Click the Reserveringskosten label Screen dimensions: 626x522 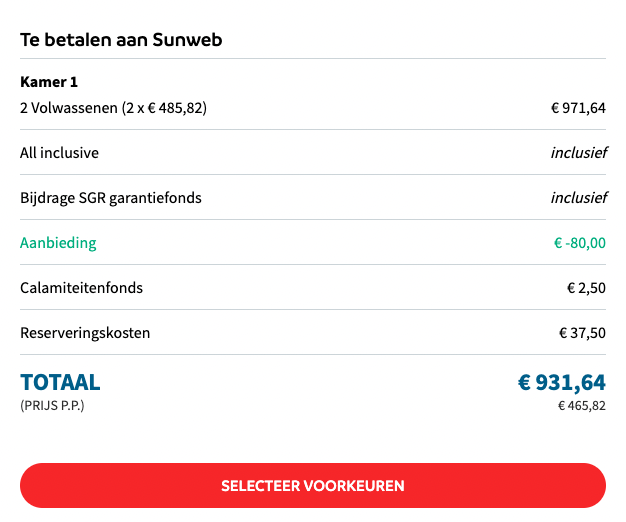[x=85, y=333]
